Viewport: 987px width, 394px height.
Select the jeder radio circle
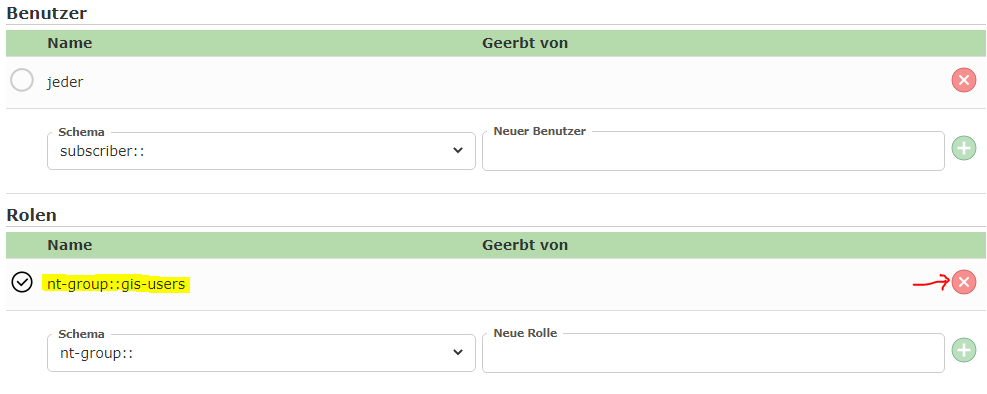point(22,81)
